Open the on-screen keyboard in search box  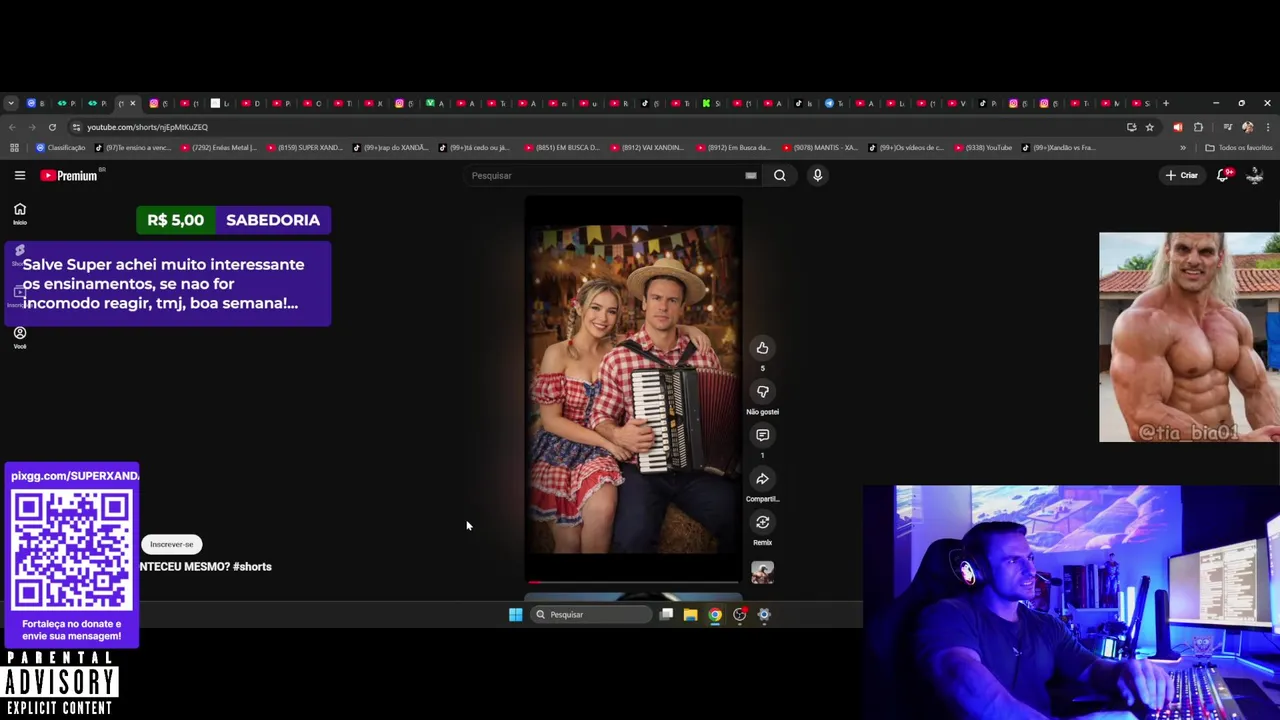pos(751,176)
